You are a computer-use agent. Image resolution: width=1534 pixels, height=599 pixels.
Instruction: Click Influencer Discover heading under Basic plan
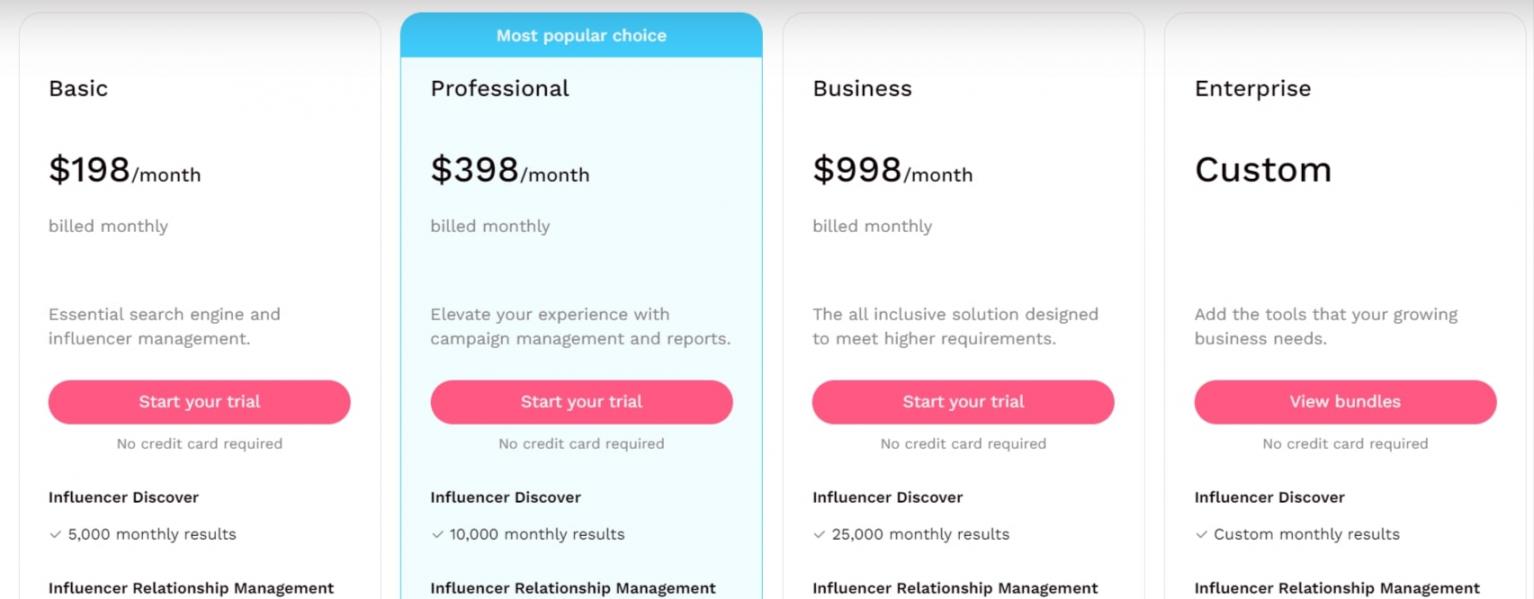[x=123, y=497]
